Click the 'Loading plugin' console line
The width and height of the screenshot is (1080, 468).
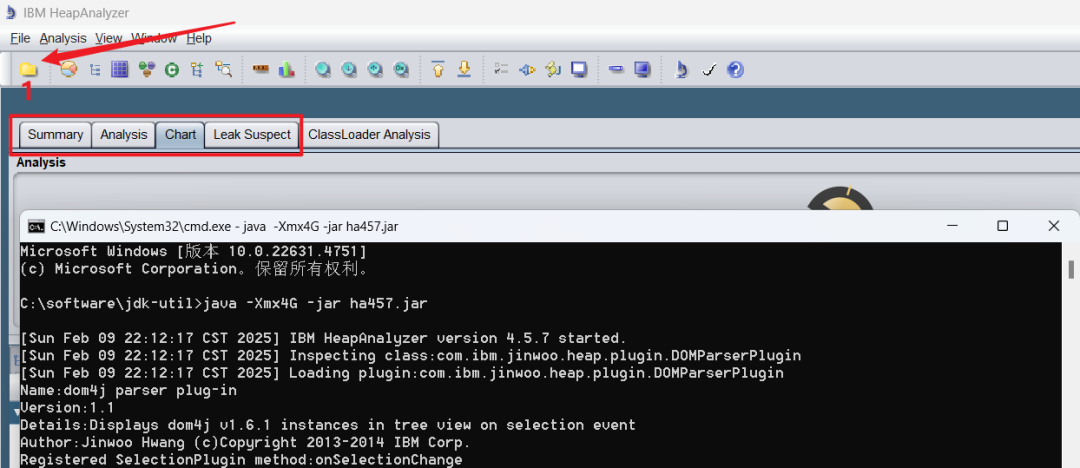[402, 373]
